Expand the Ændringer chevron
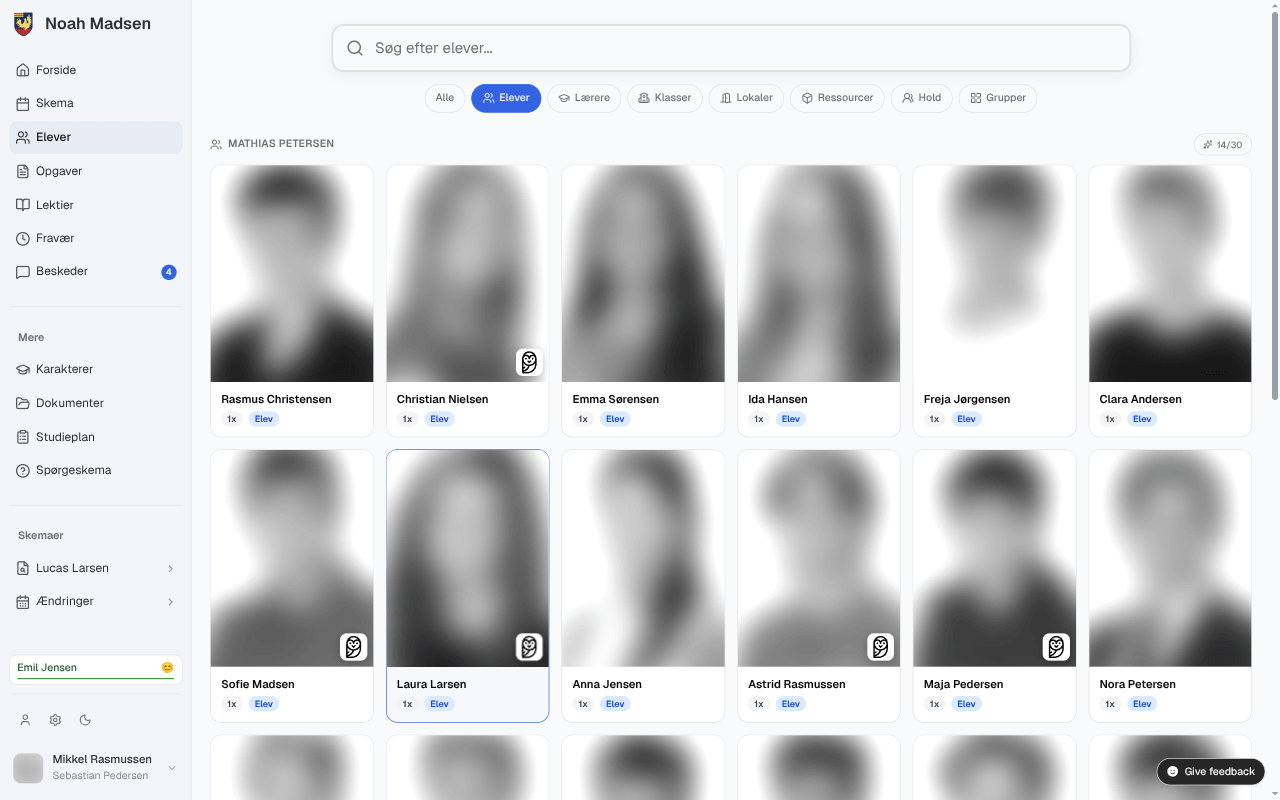The width and height of the screenshot is (1280, 800). tap(170, 602)
